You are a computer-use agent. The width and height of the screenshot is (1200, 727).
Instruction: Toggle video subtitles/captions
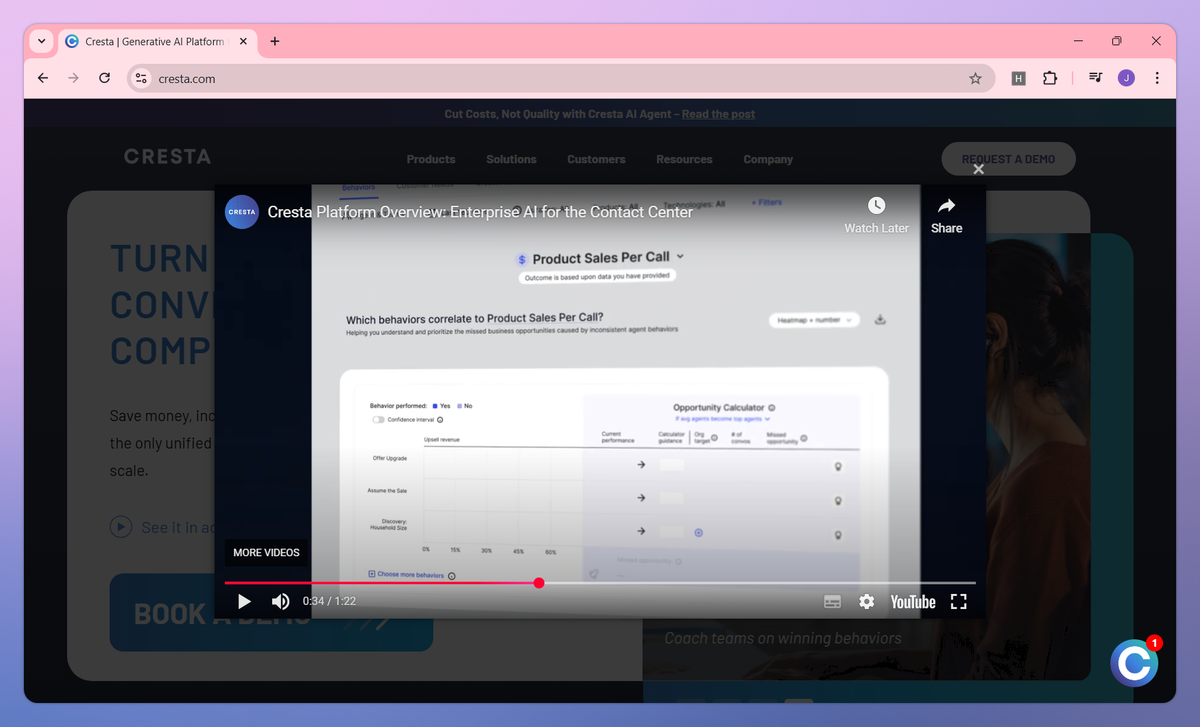click(832, 602)
